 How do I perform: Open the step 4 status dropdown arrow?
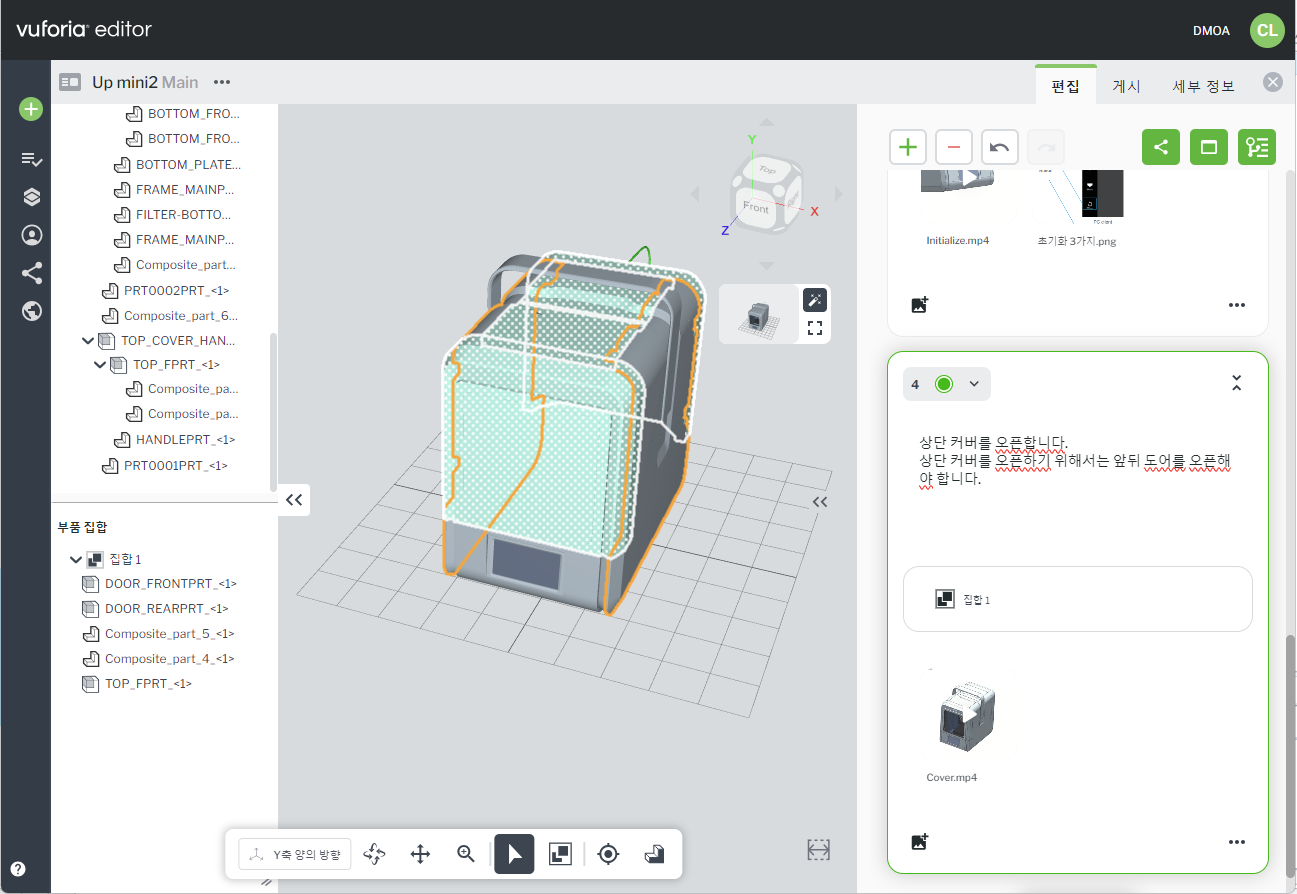[974, 384]
